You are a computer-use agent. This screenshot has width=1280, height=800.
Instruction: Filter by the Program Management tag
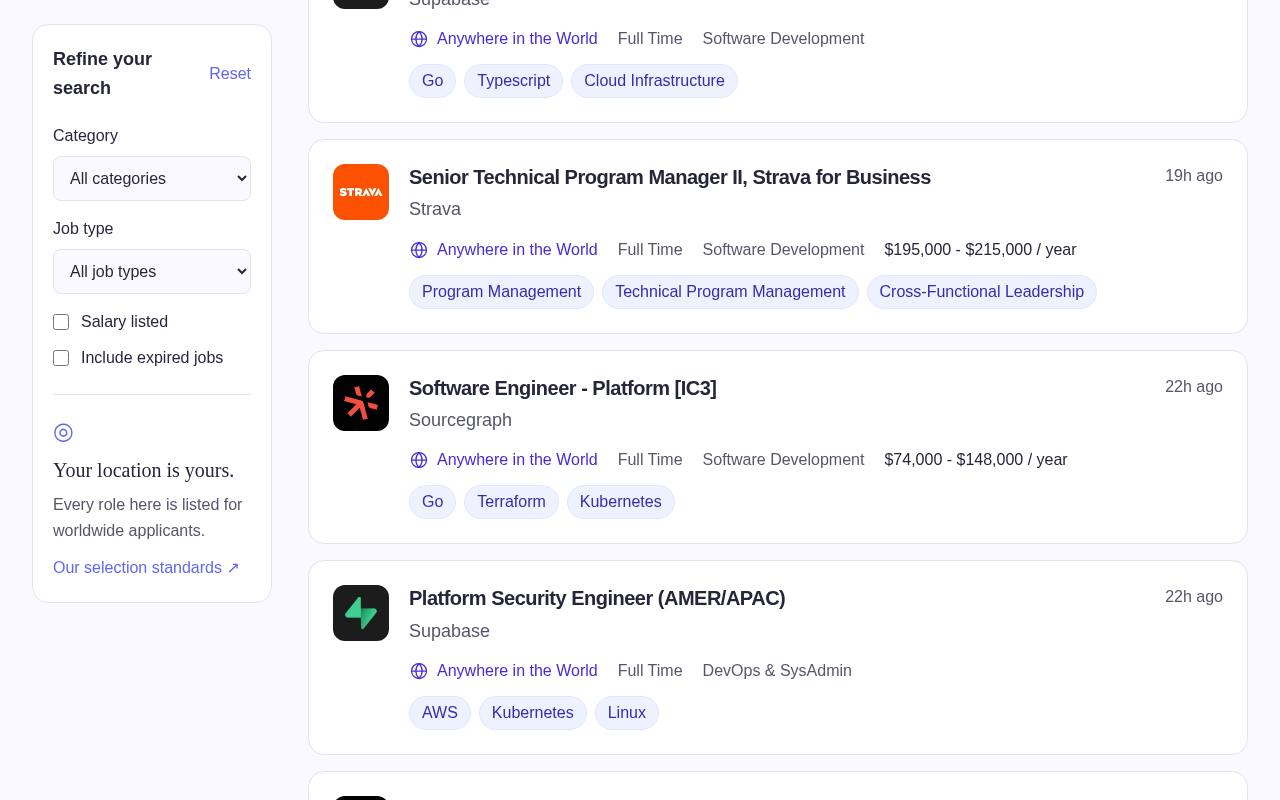501,292
